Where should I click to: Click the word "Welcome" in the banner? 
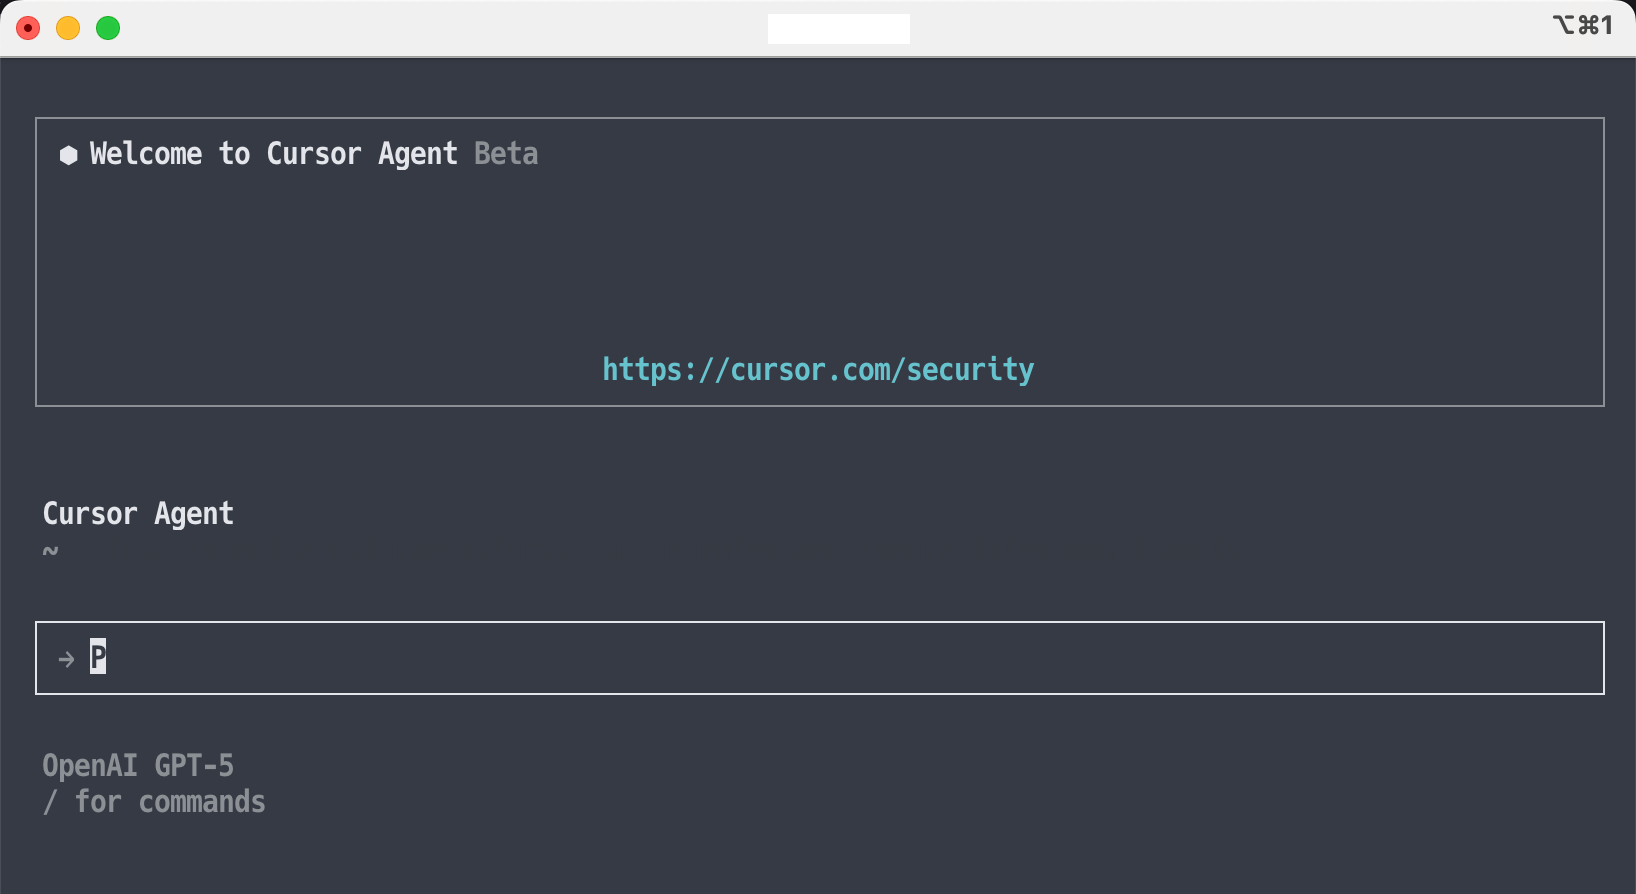146,154
